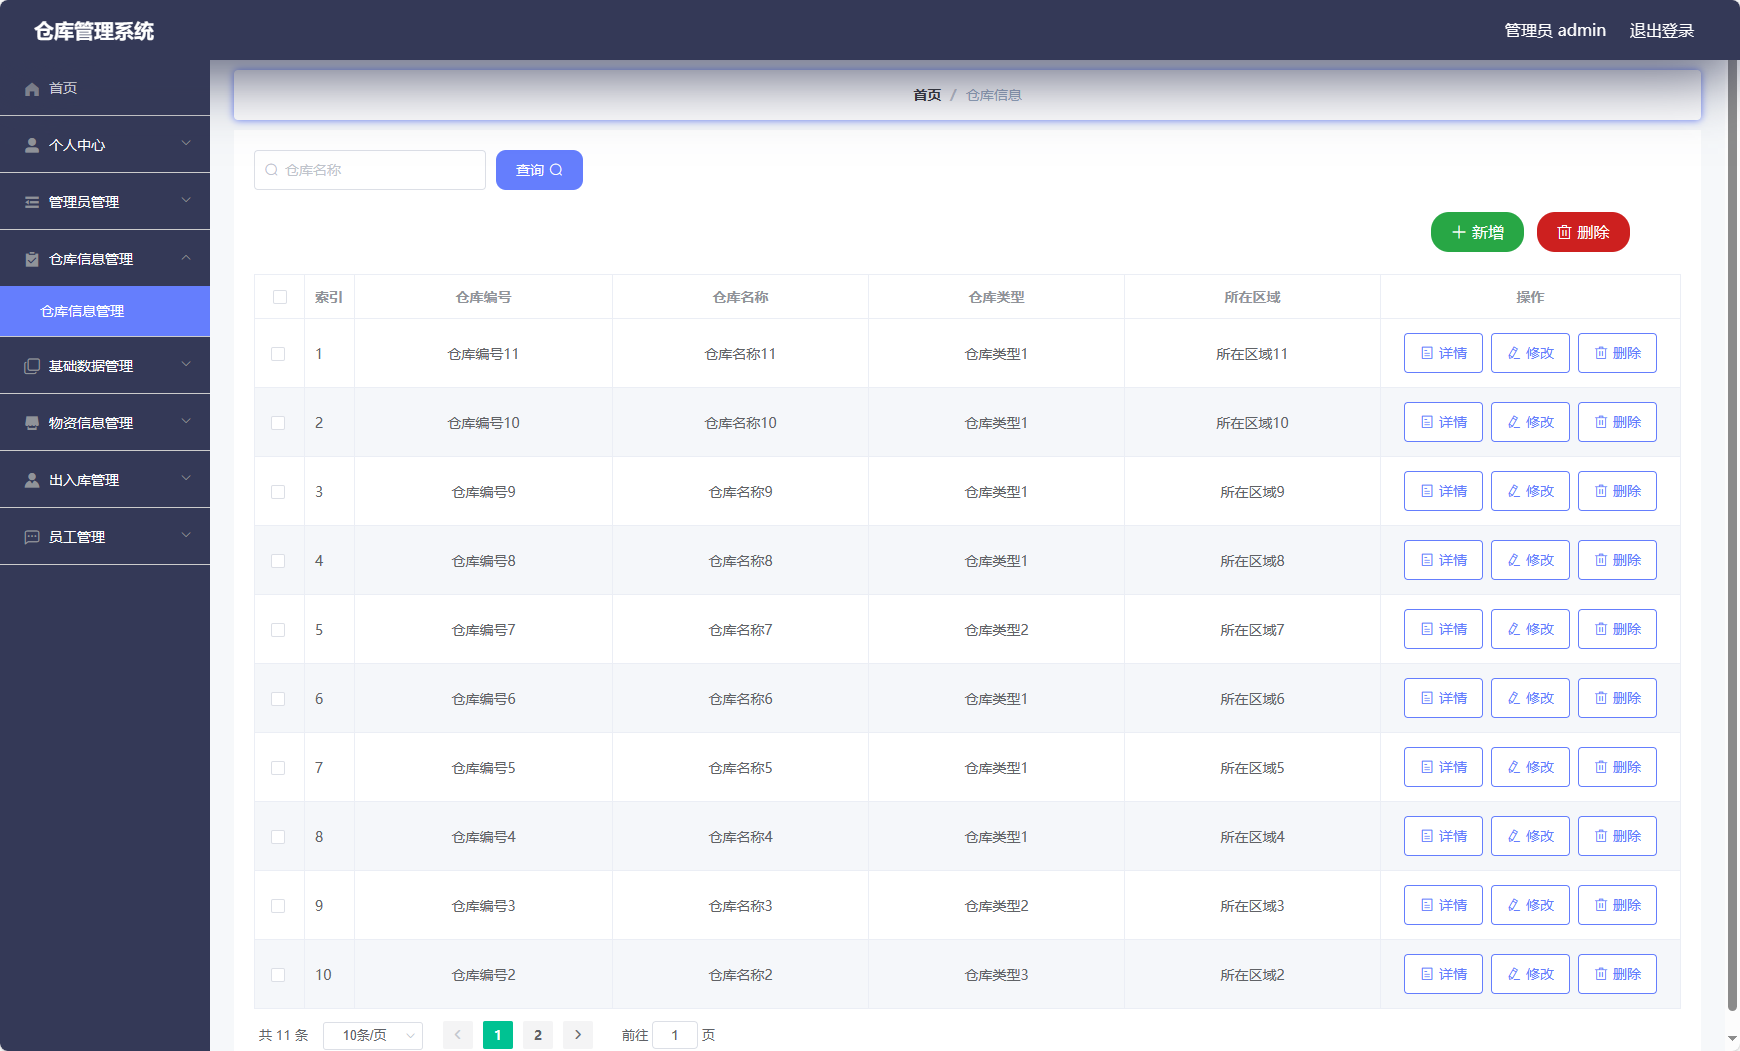Toggle the select-all checkbox in the table header
The width and height of the screenshot is (1740, 1051).
click(279, 297)
